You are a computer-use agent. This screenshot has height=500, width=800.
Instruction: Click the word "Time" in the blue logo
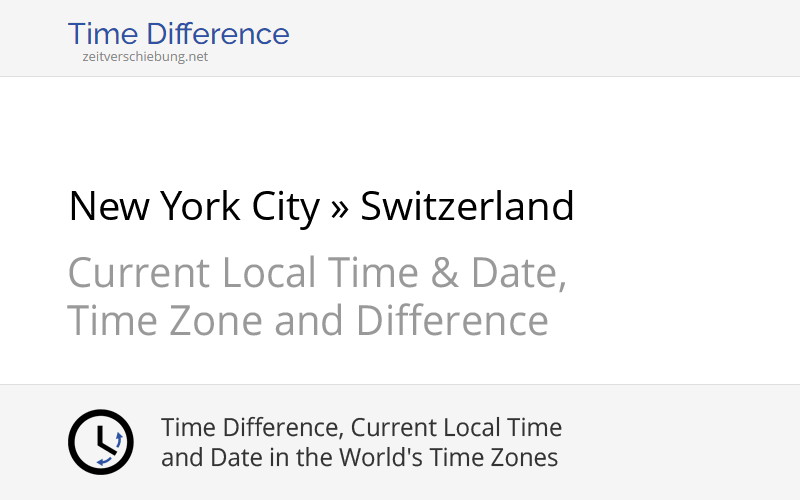[101, 34]
